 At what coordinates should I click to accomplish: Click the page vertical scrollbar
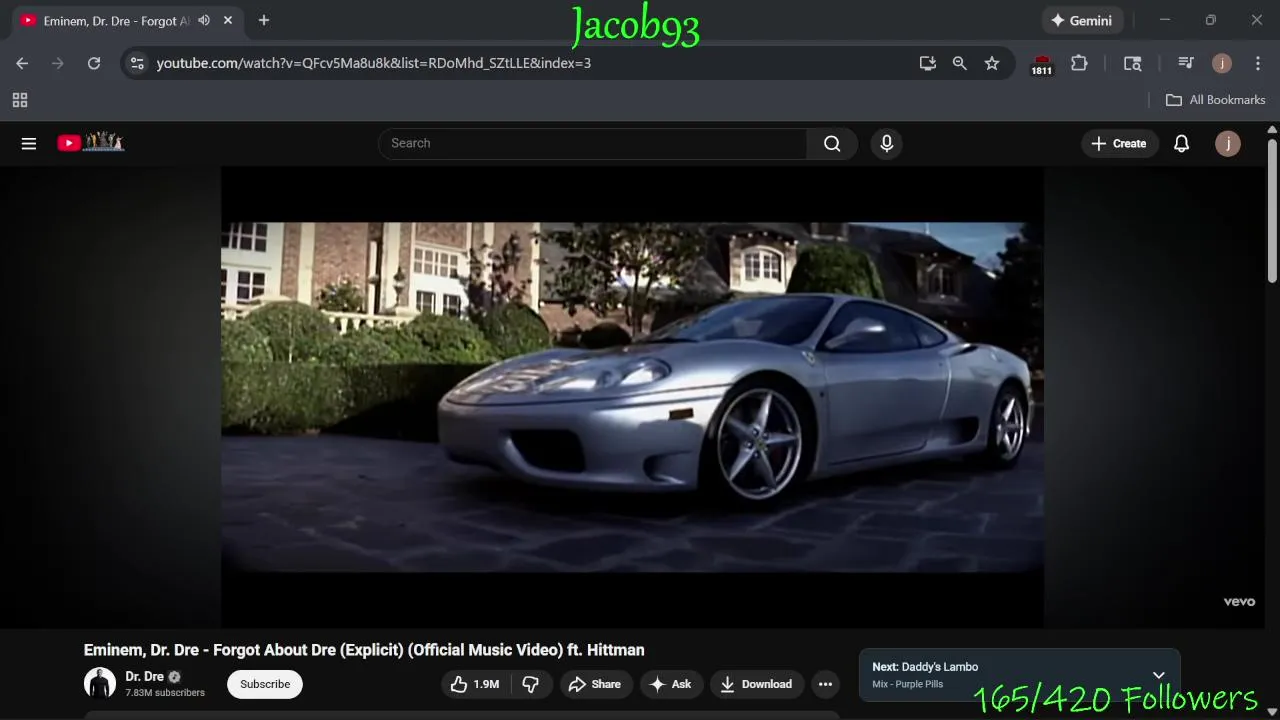click(1272, 210)
